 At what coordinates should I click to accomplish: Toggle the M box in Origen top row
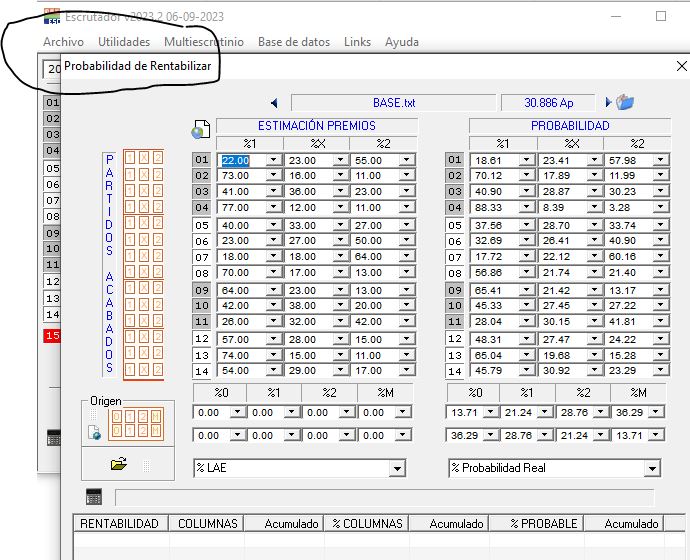pos(156,417)
